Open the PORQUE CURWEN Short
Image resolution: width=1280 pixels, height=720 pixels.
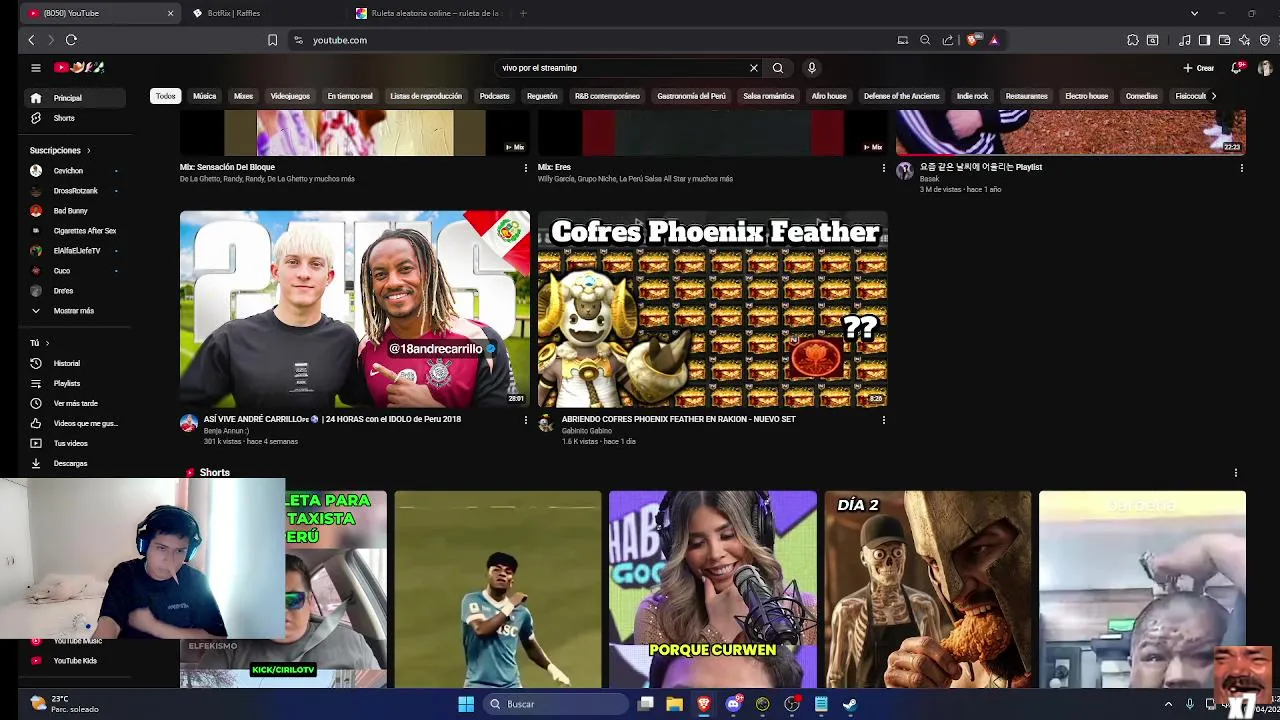click(x=713, y=589)
